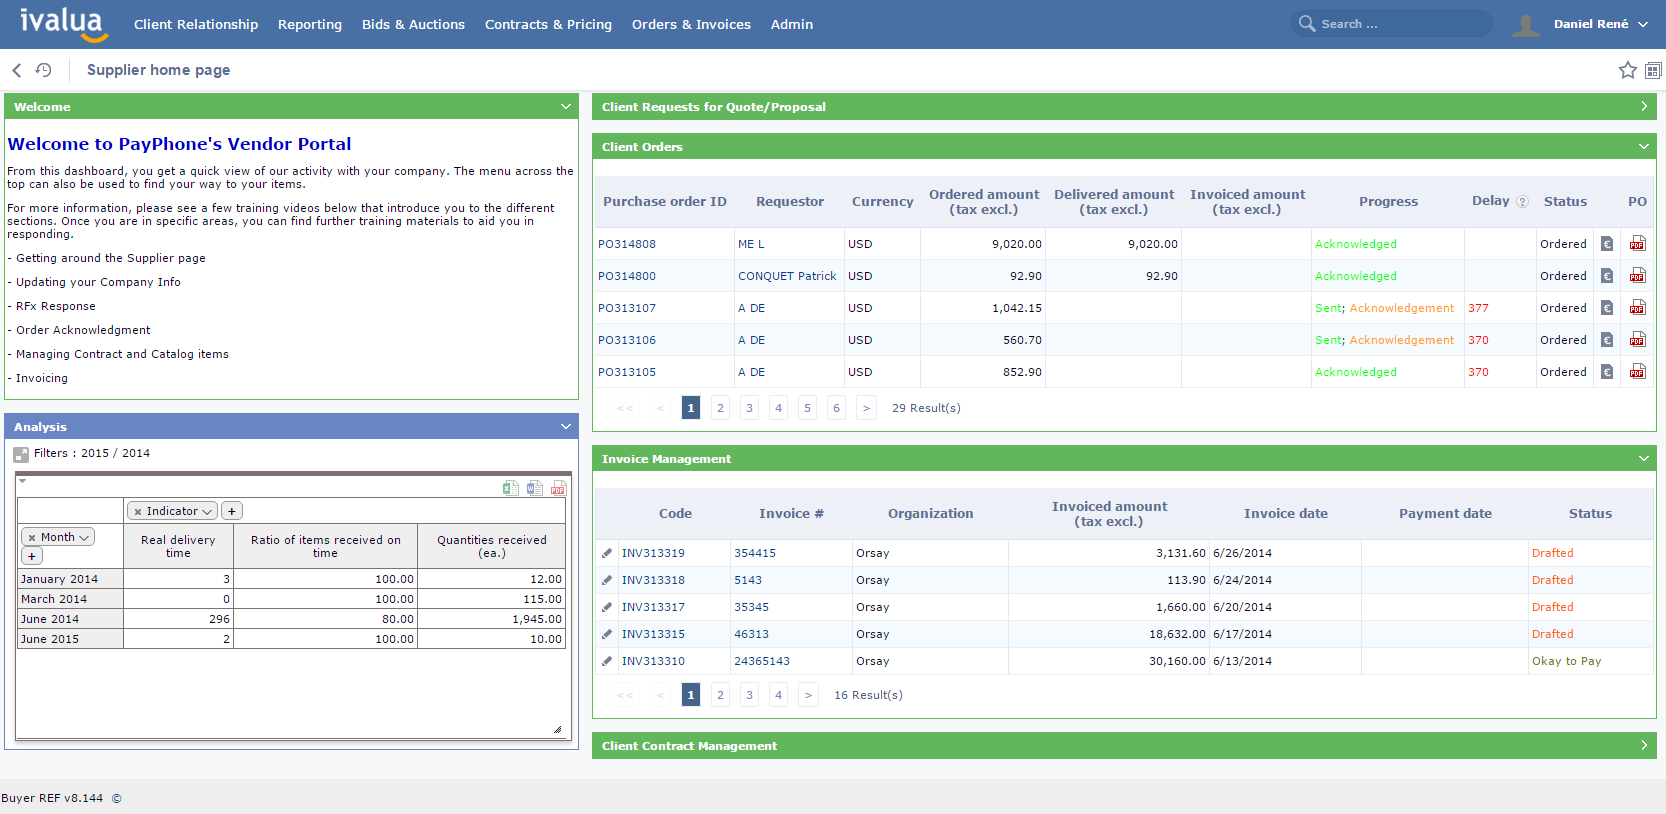The height and width of the screenshot is (814, 1666).
Task: Open PDF for order PO313107
Action: point(1637,308)
